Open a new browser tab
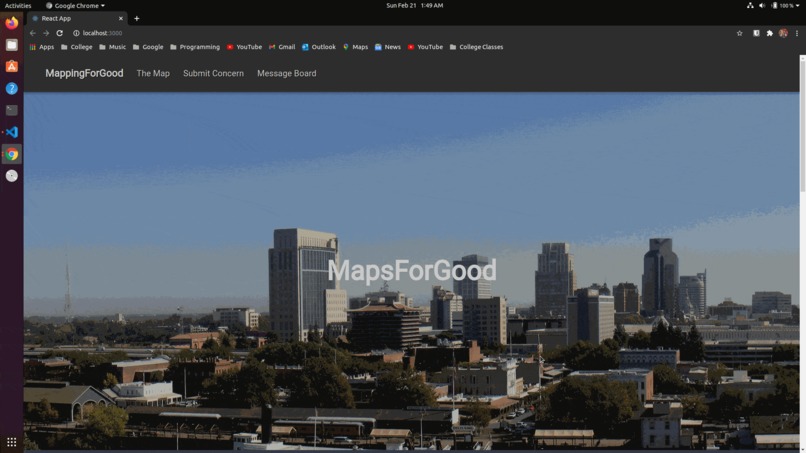Screen dimensions: 806x453 click(137, 19)
